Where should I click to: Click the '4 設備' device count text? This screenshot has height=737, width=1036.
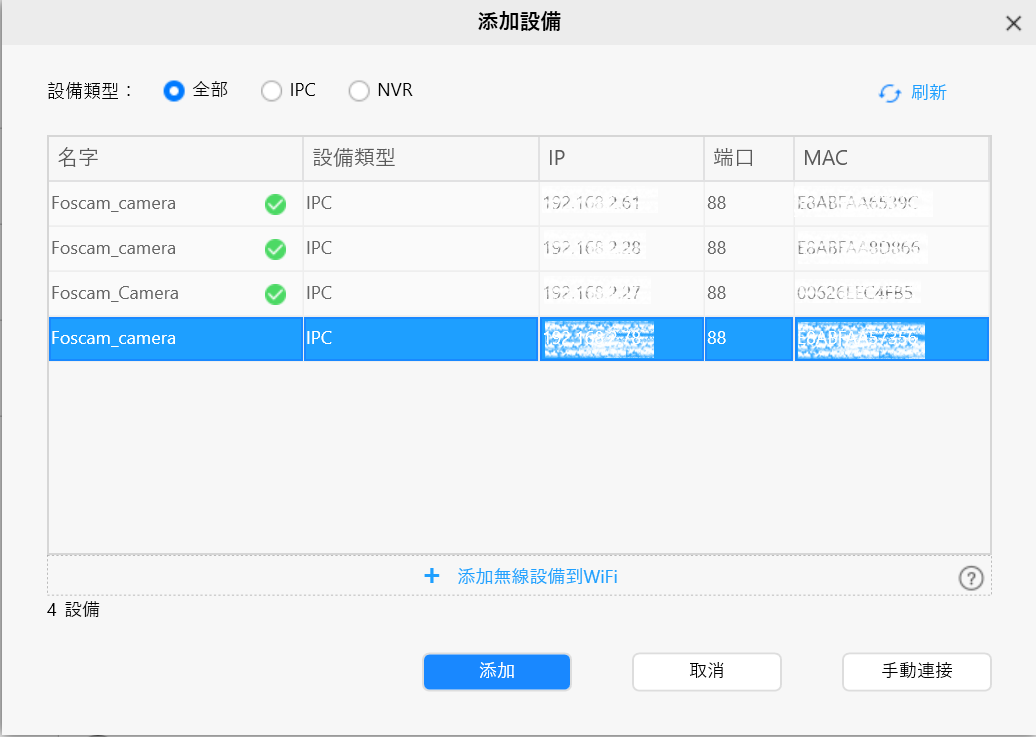click(73, 609)
